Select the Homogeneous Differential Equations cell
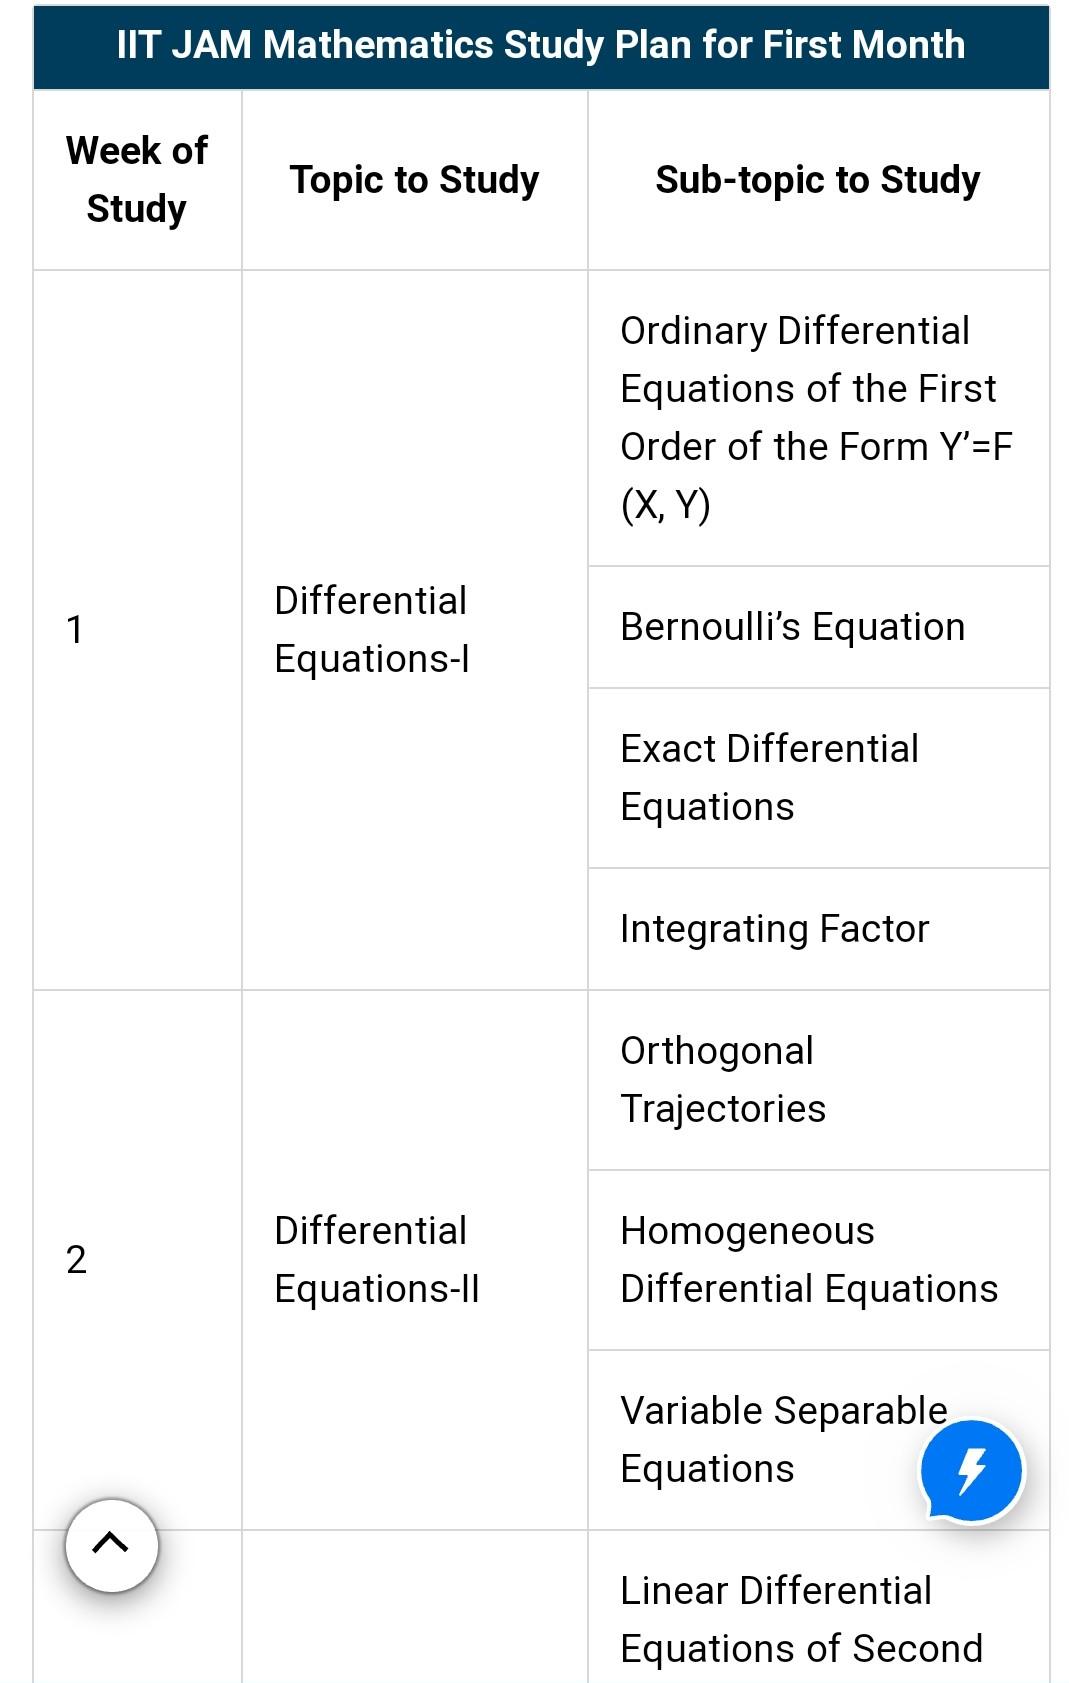This screenshot has height=1683, width=1069. point(808,1260)
